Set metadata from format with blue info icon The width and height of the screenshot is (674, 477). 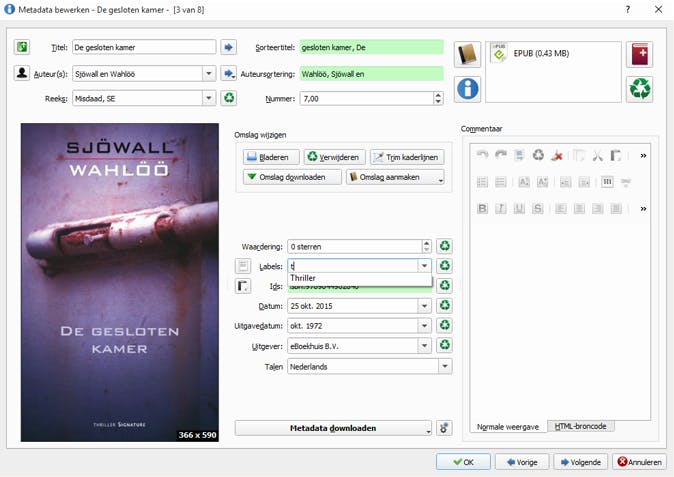(x=467, y=89)
